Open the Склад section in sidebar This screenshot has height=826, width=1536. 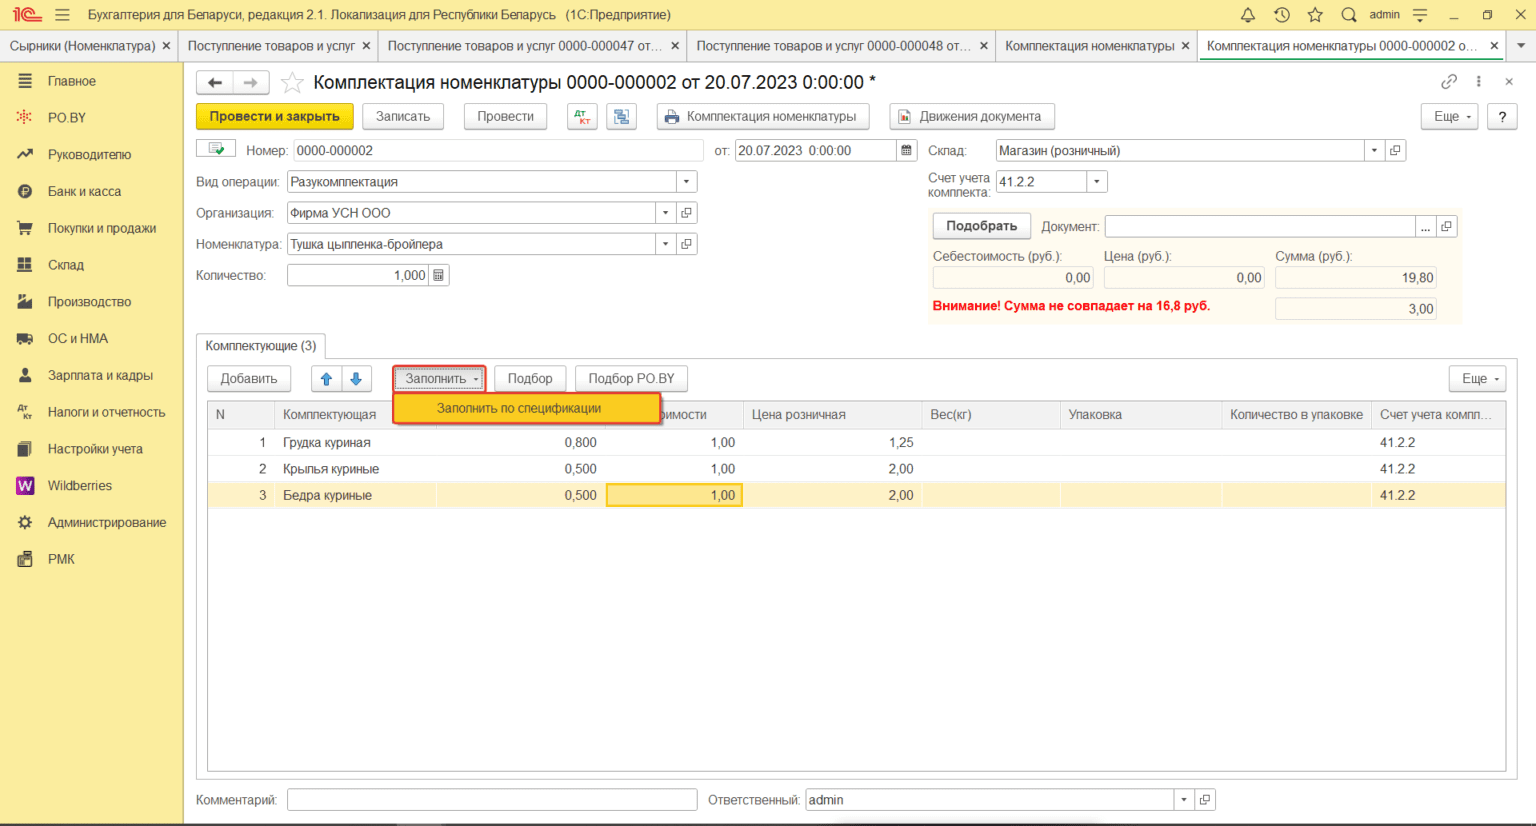click(x=66, y=265)
